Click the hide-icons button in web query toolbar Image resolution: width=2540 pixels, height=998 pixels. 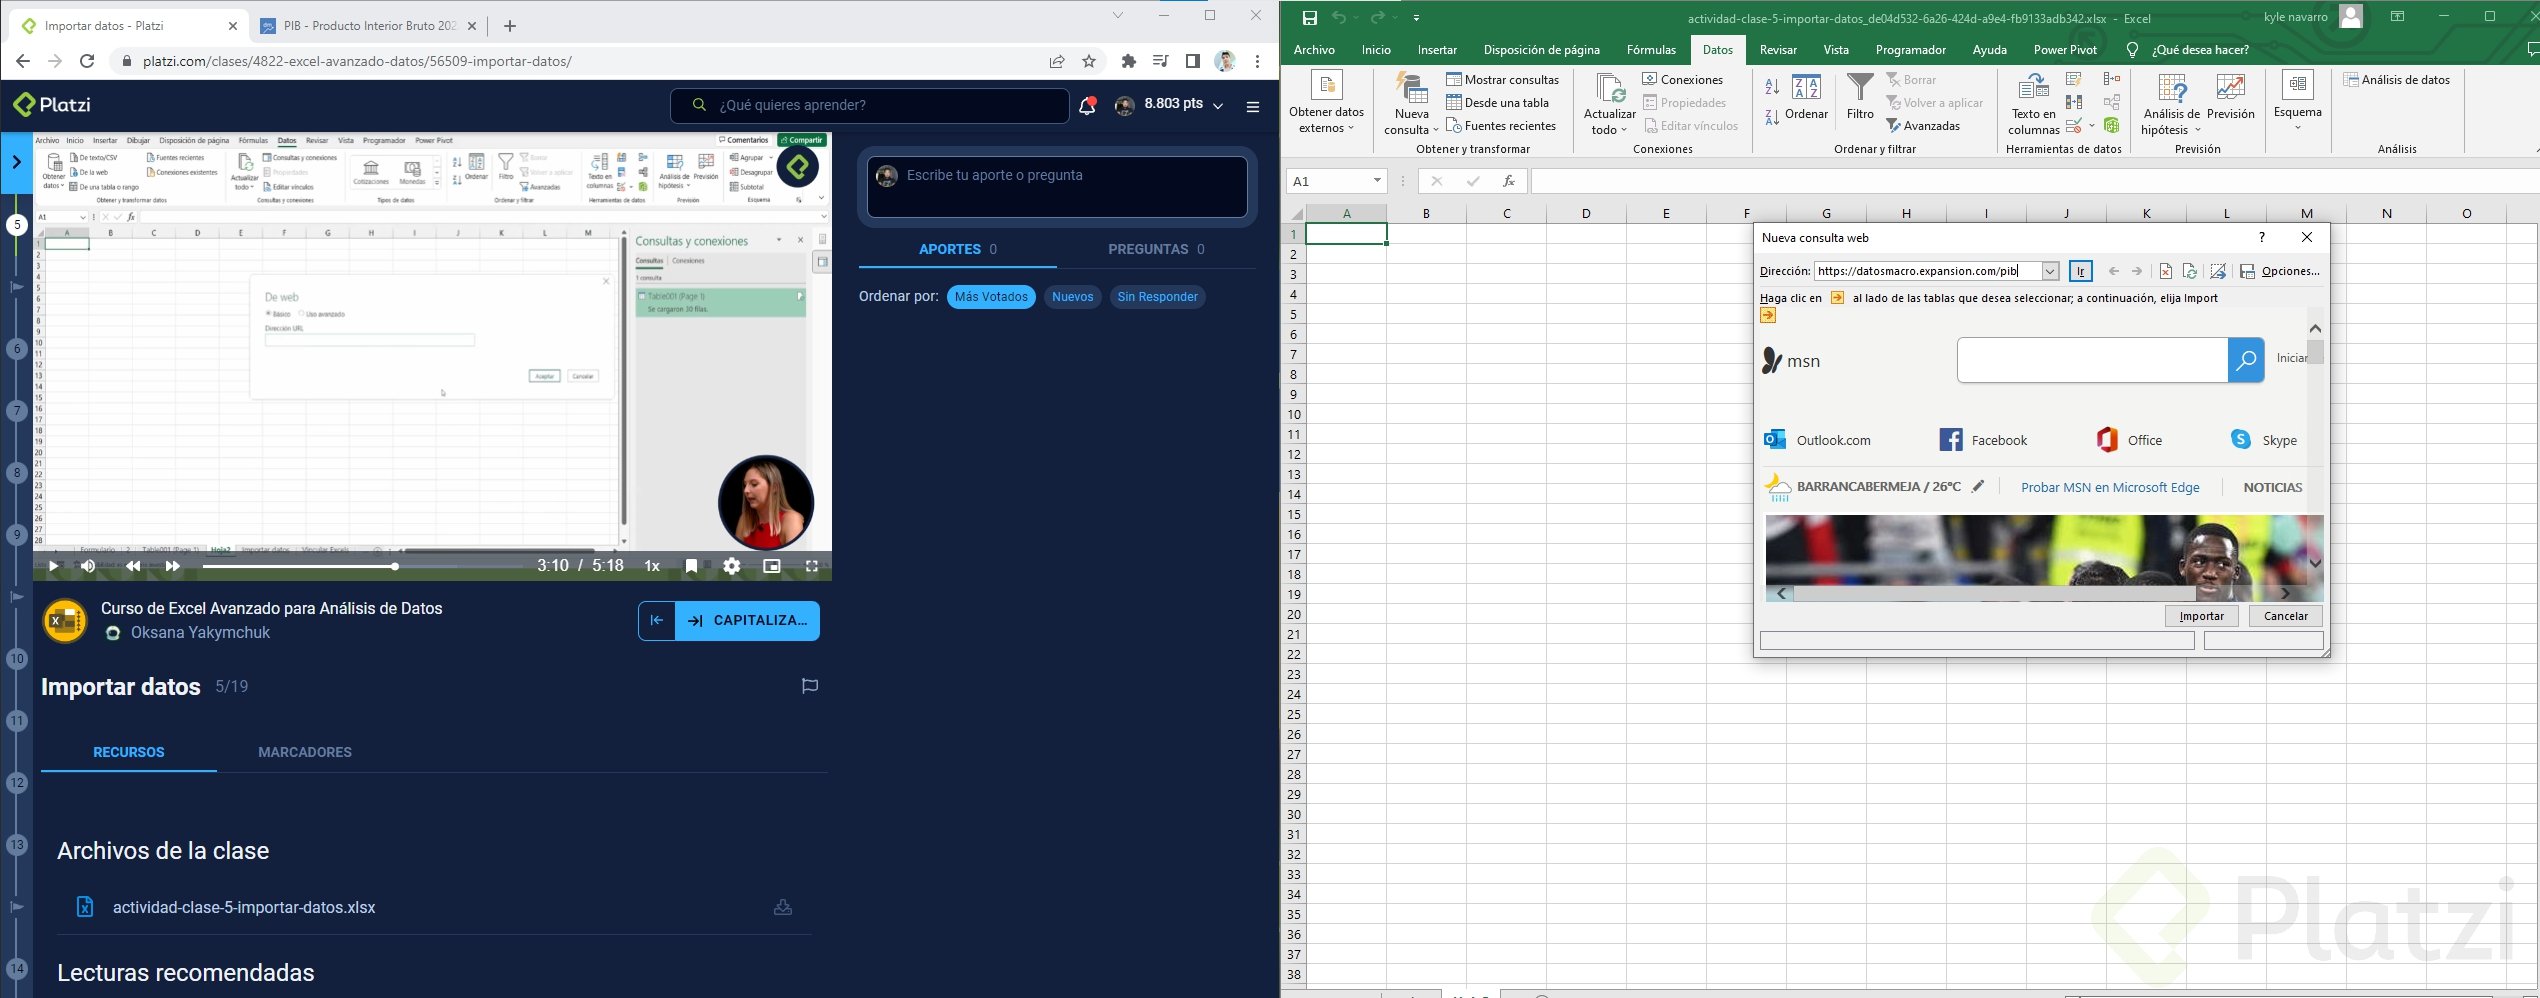point(2218,271)
